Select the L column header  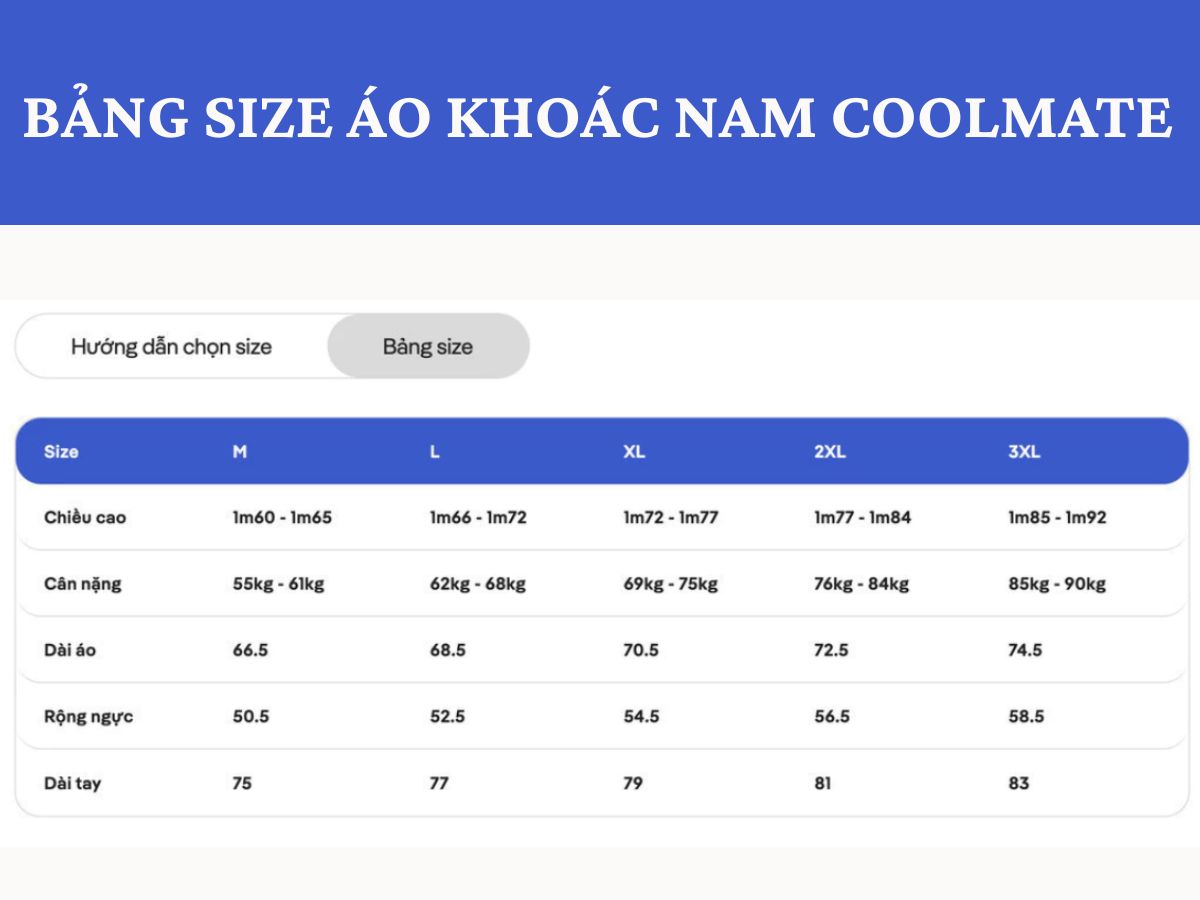point(432,451)
